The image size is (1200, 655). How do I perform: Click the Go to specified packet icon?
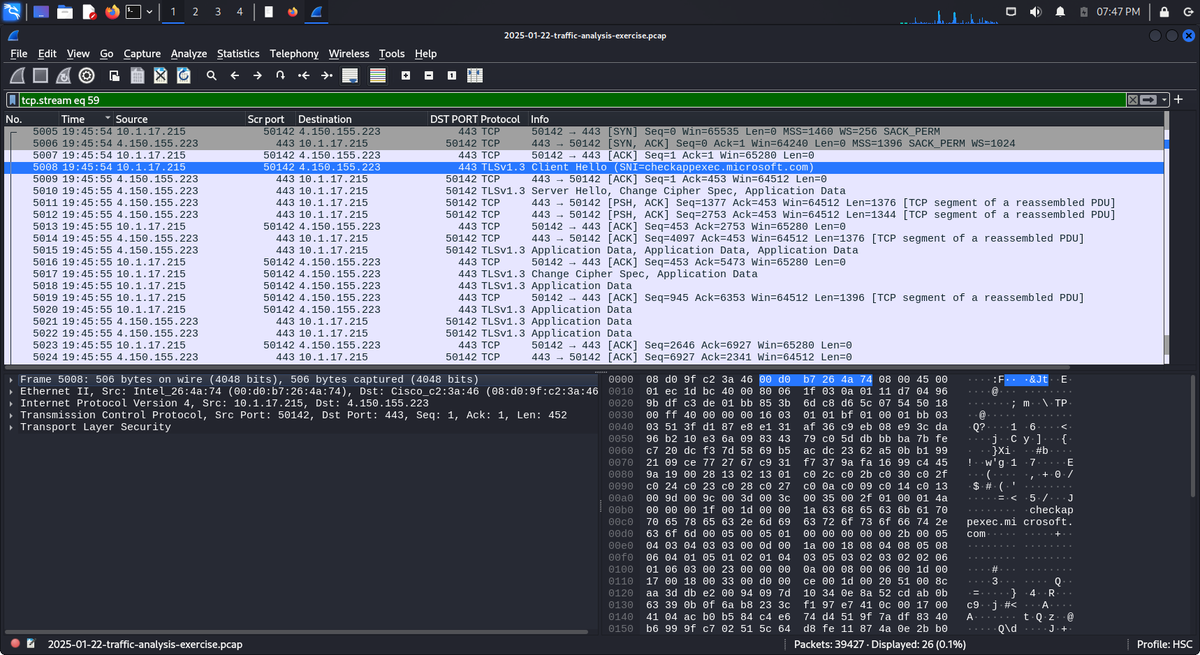tap(280, 75)
